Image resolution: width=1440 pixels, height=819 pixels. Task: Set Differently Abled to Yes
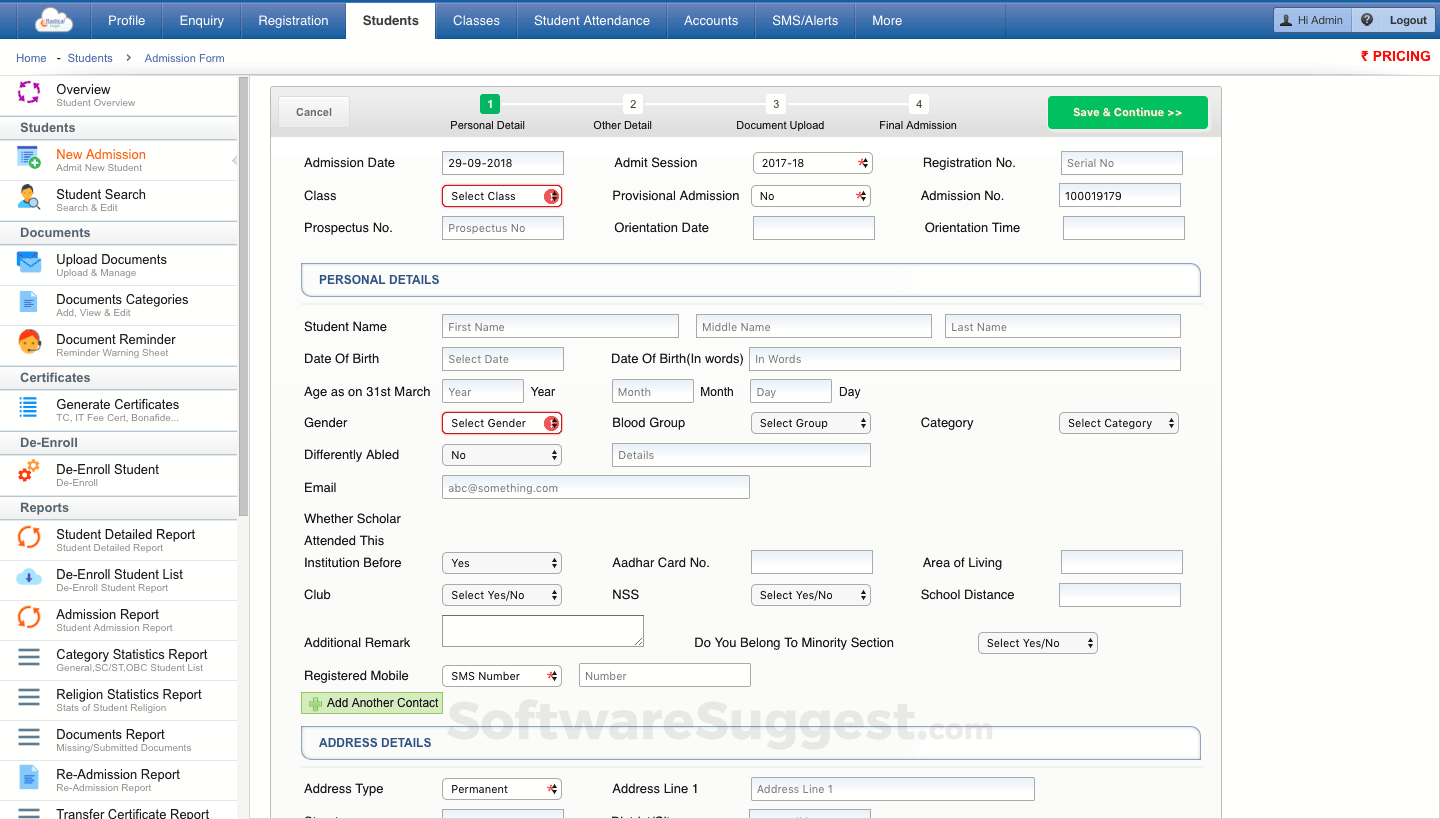click(501, 454)
